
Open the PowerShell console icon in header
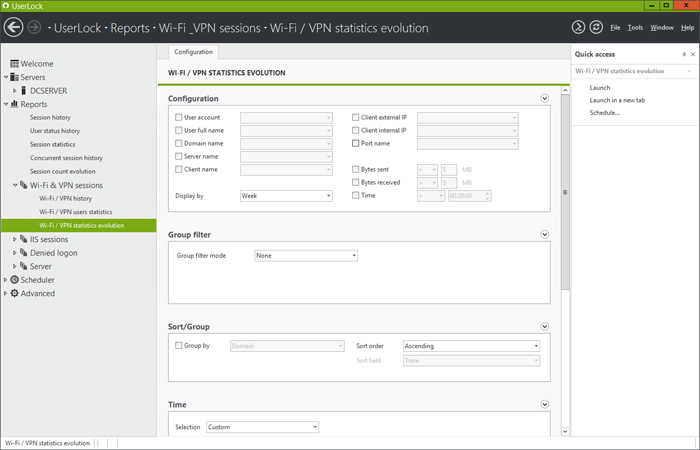578,27
